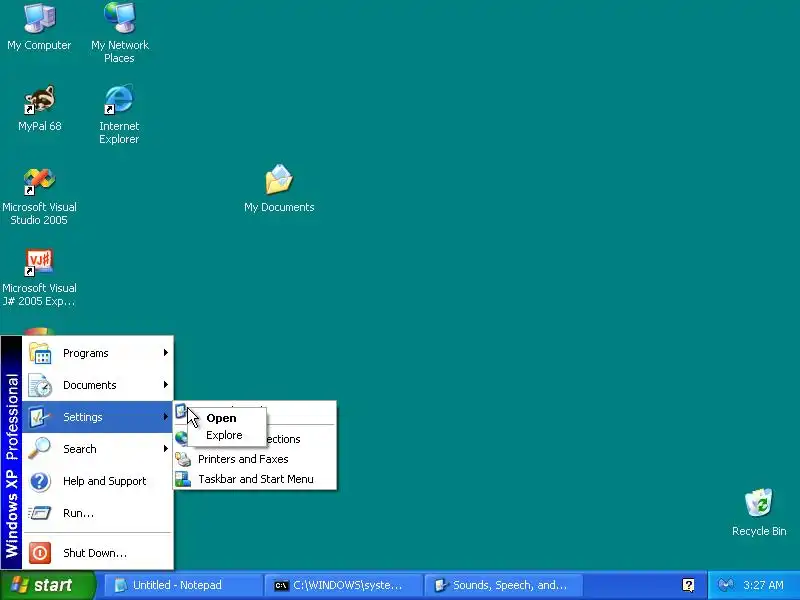This screenshot has height=600, width=800.
Task: Select the My Documents folder icon
Action: [279, 180]
